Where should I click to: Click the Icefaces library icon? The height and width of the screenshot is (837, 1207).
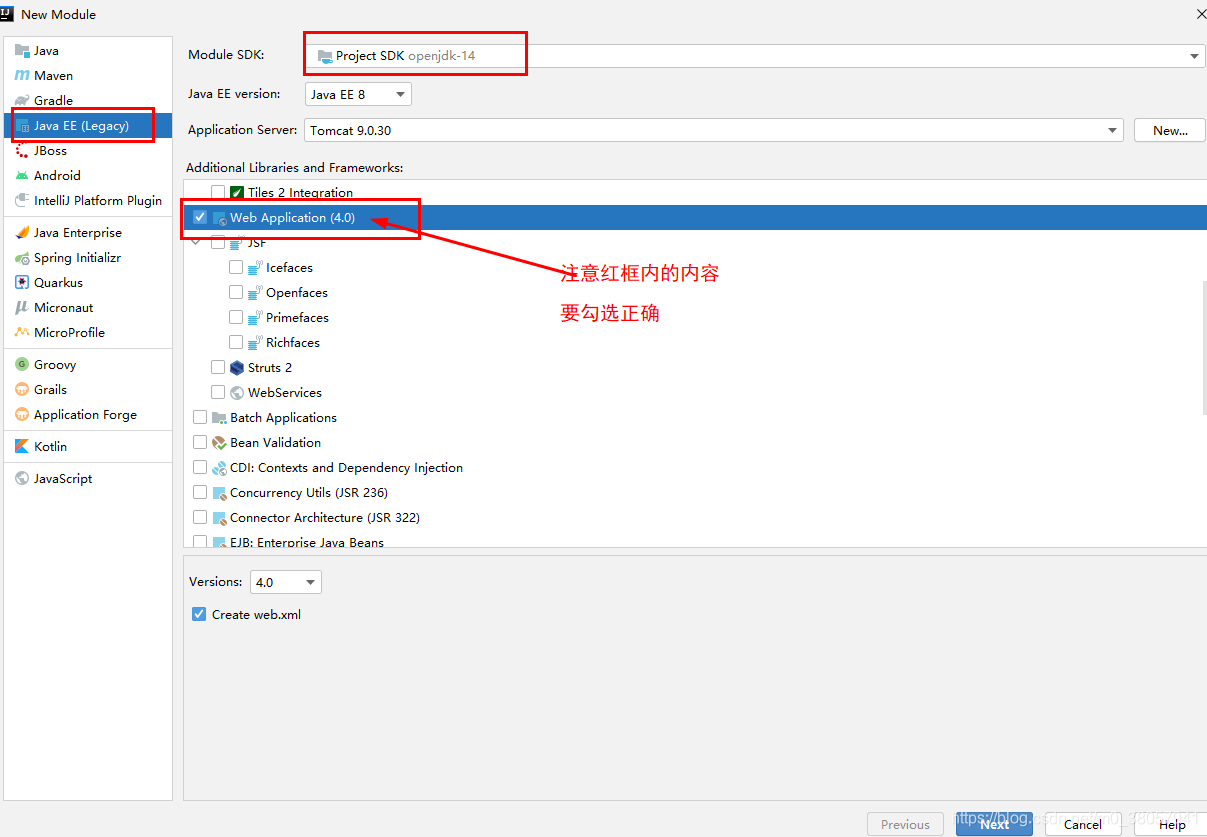pos(255,267)
